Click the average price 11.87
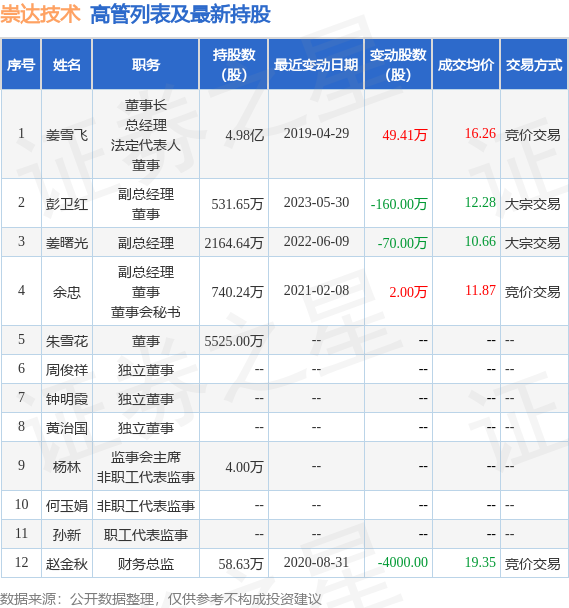 point(480,290)
